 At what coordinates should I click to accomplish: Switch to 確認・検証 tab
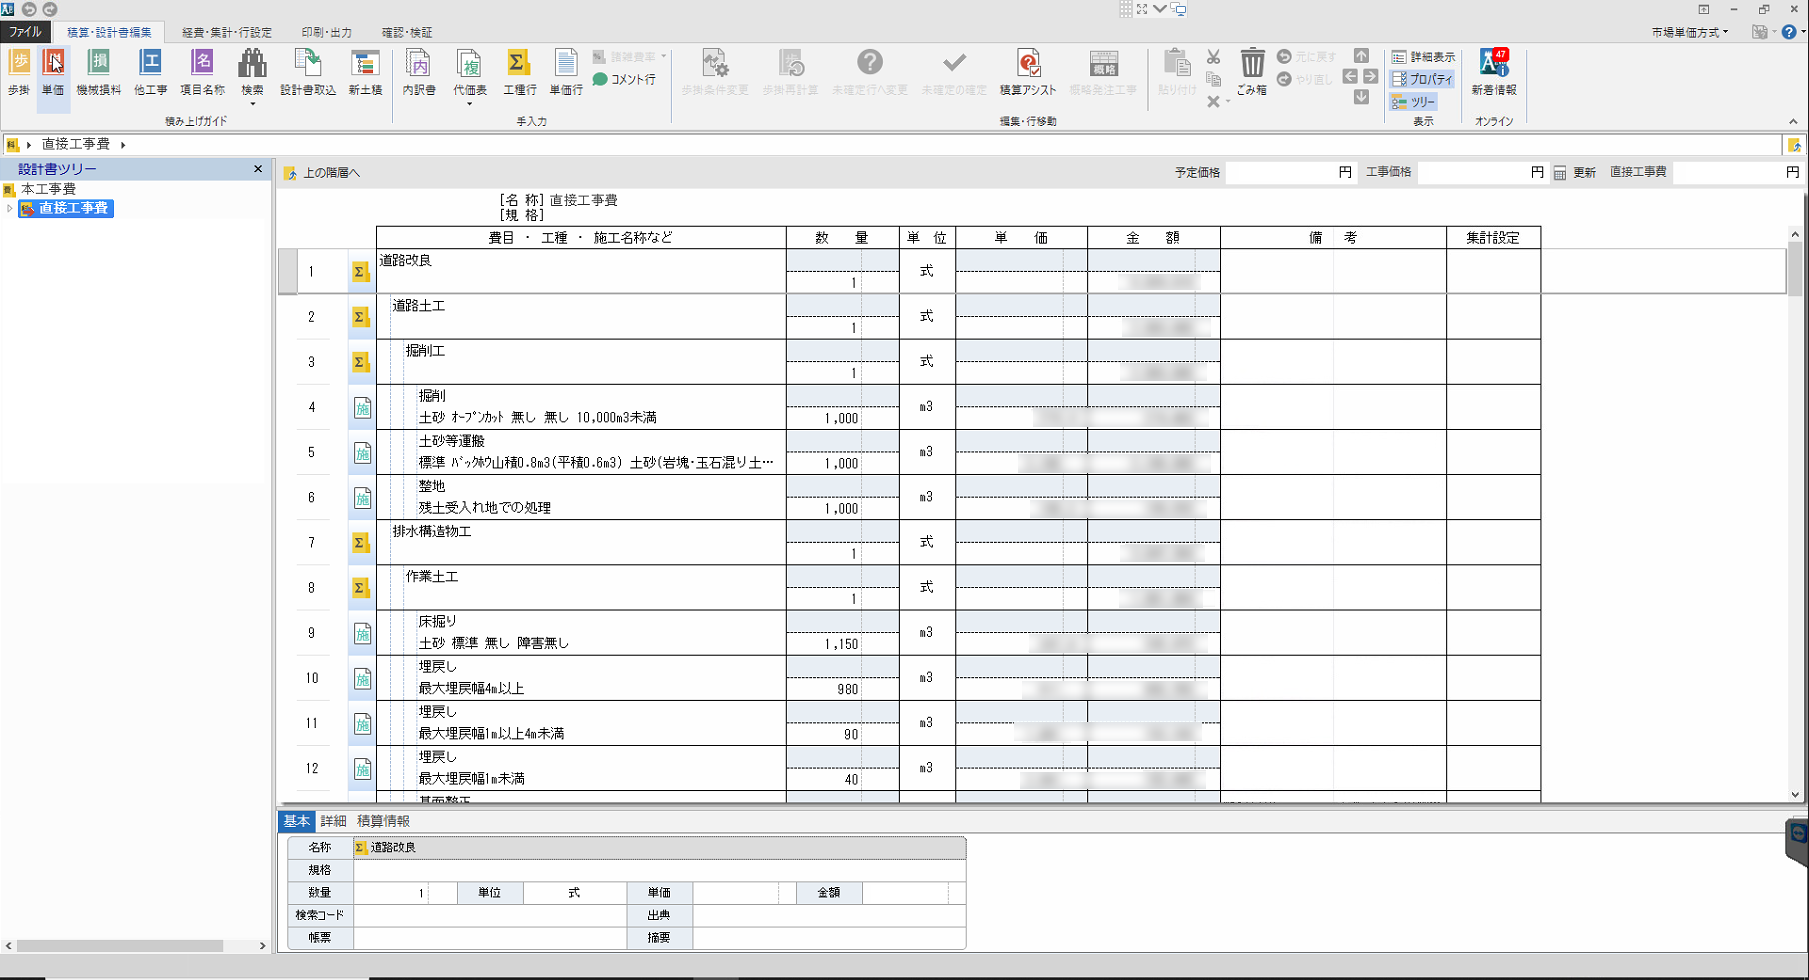pos(407,32)
